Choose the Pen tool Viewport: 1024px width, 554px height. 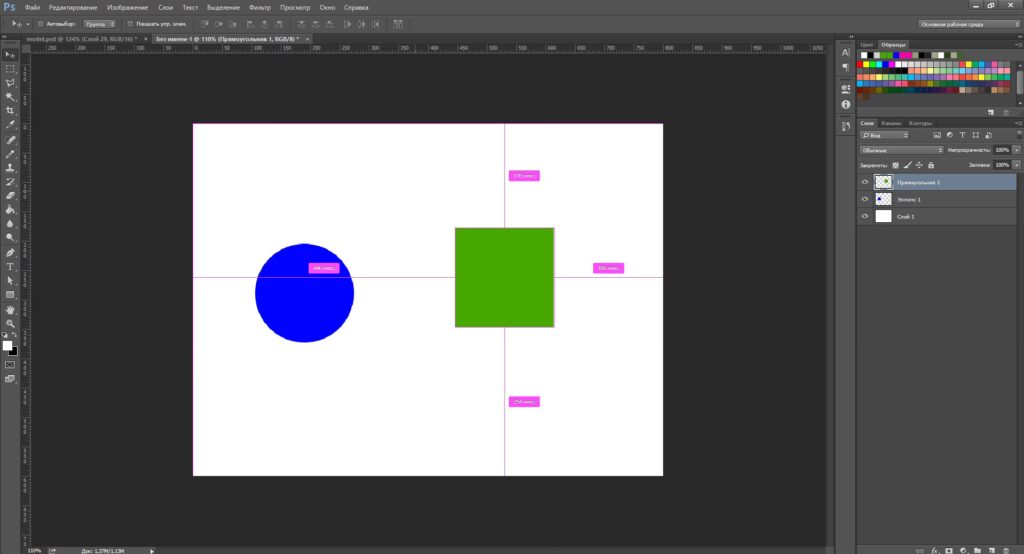(10, 253)
